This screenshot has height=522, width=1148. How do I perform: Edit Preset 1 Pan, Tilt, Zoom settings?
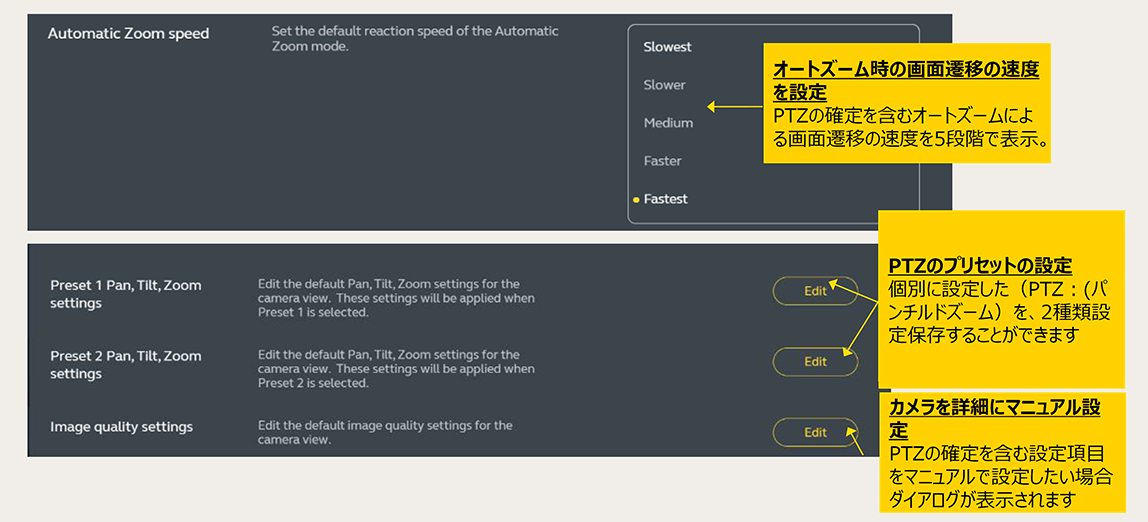point(815,291)
